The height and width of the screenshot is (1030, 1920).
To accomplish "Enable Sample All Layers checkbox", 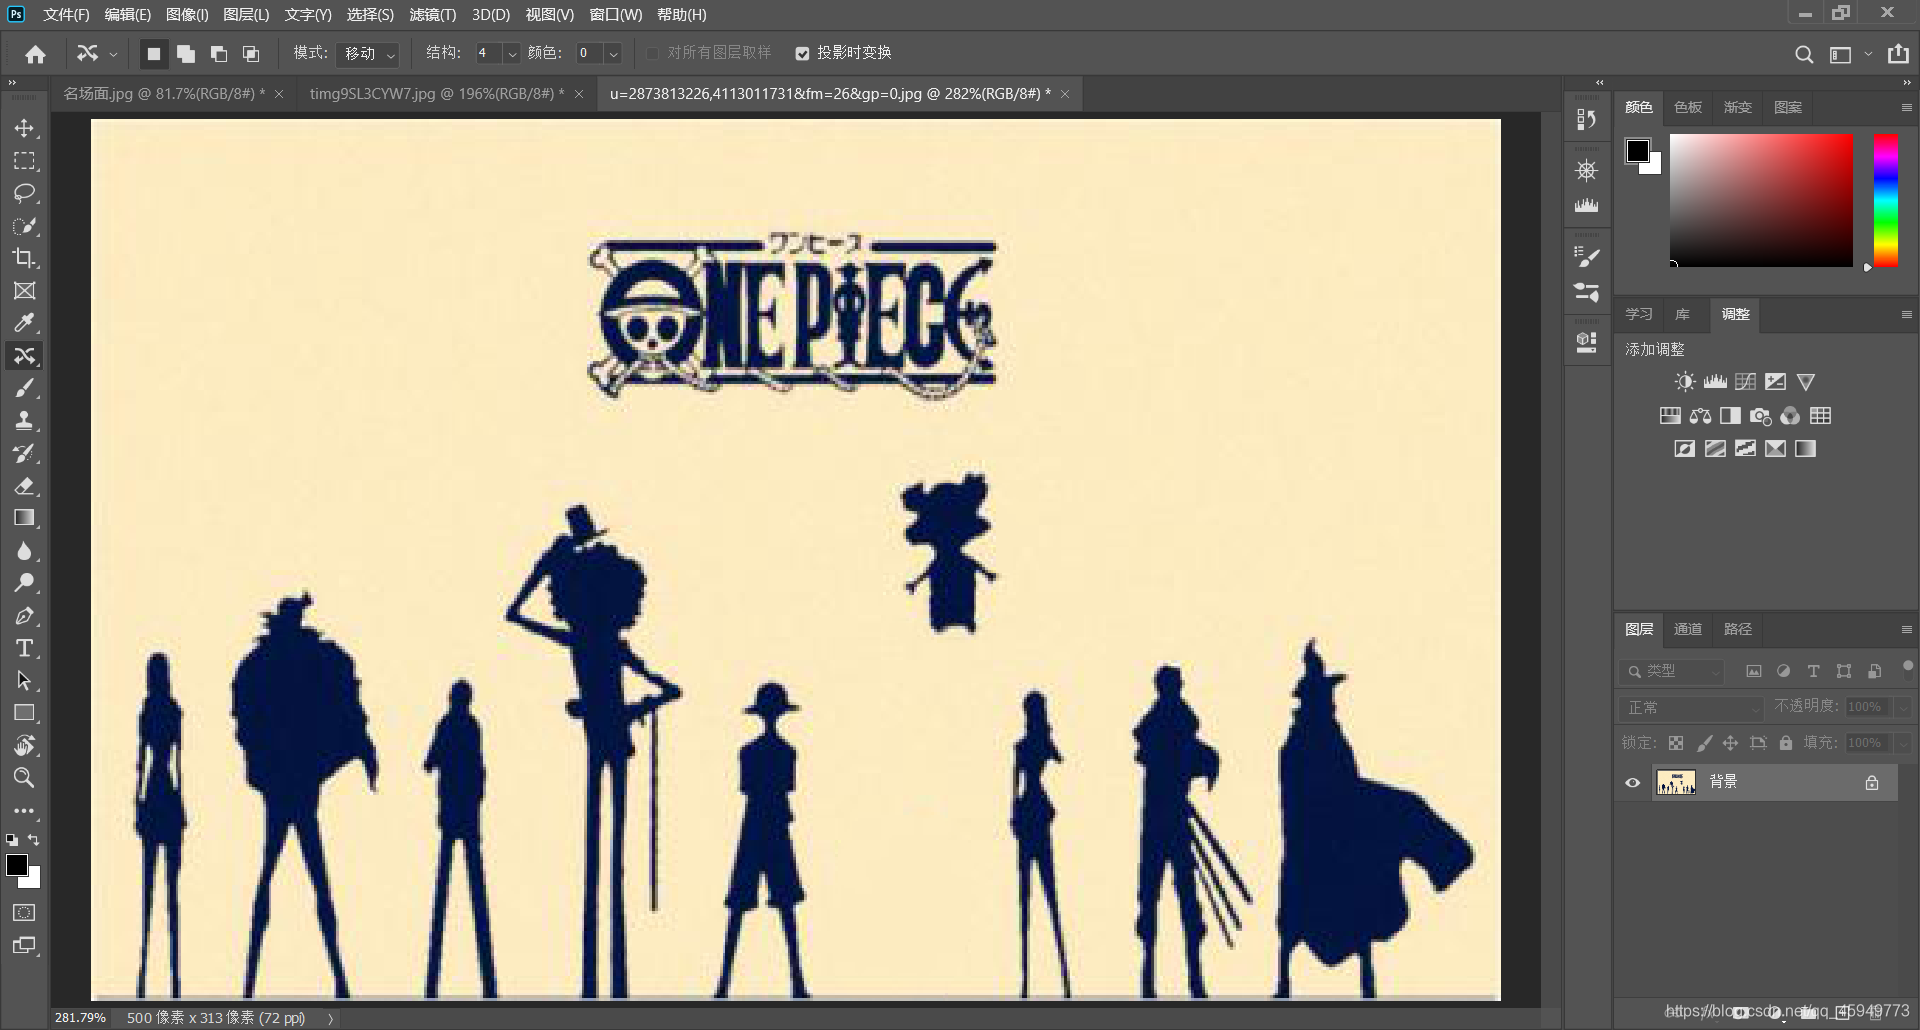I will 653,53.
